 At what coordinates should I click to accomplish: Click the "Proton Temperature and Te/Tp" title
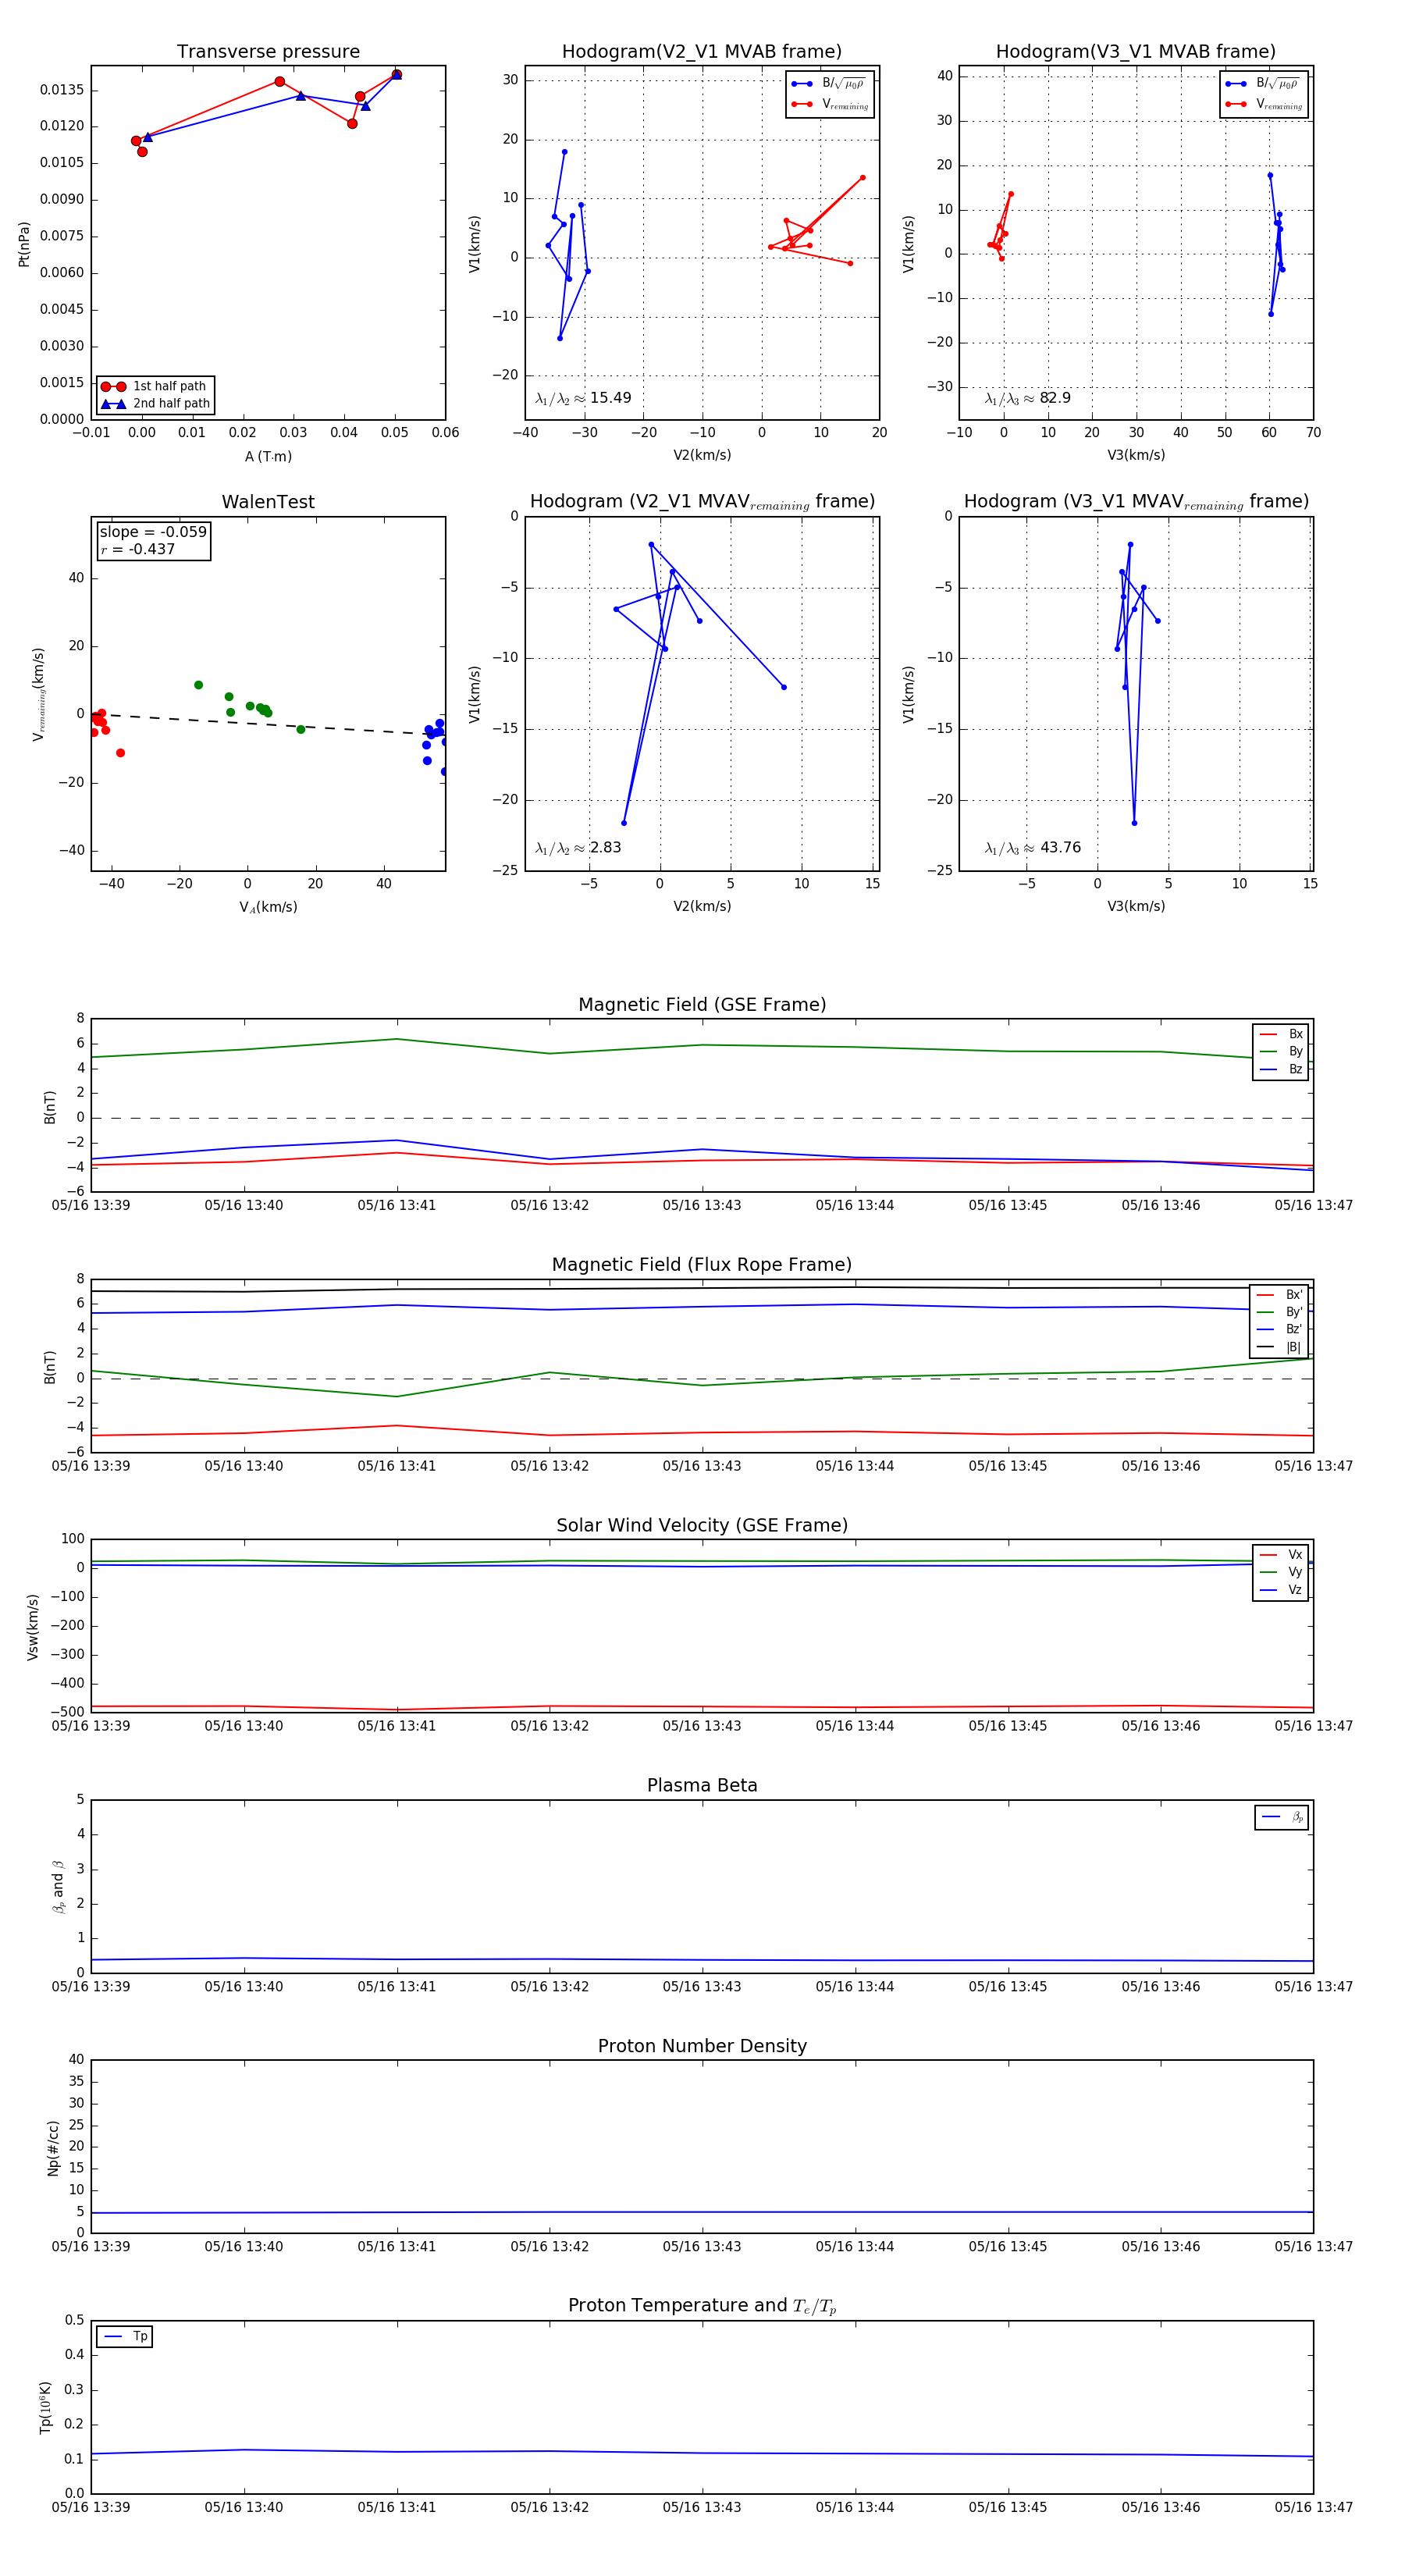[702, 2306]
